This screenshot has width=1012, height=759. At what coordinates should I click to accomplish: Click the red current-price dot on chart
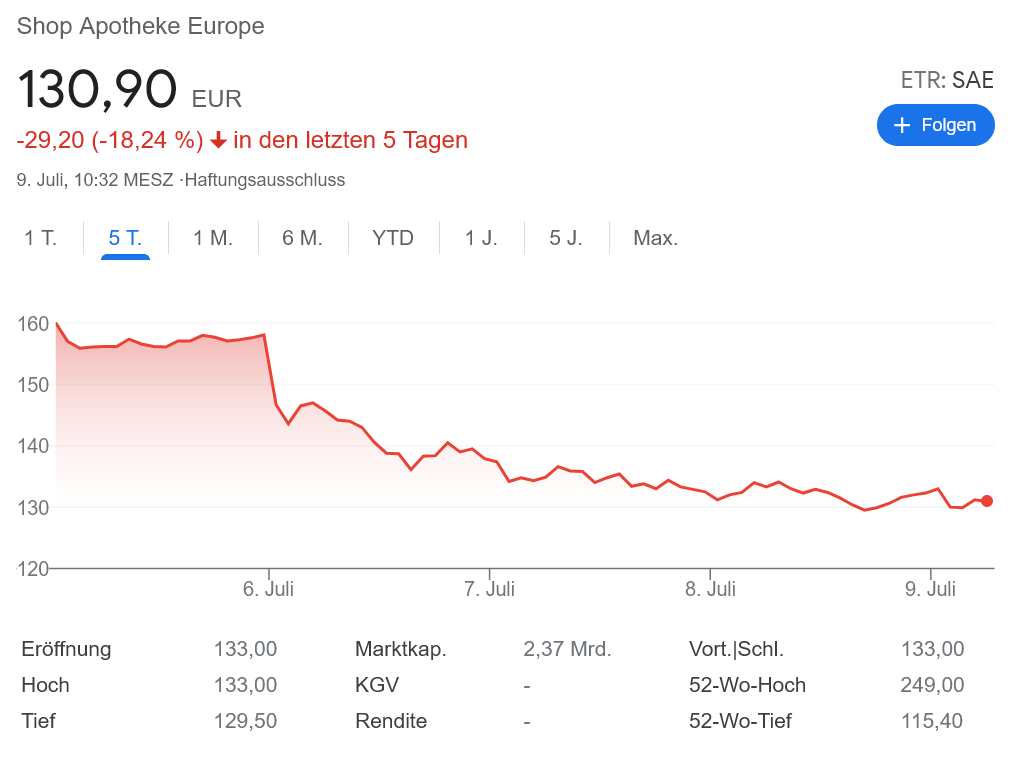coord(987,501)
